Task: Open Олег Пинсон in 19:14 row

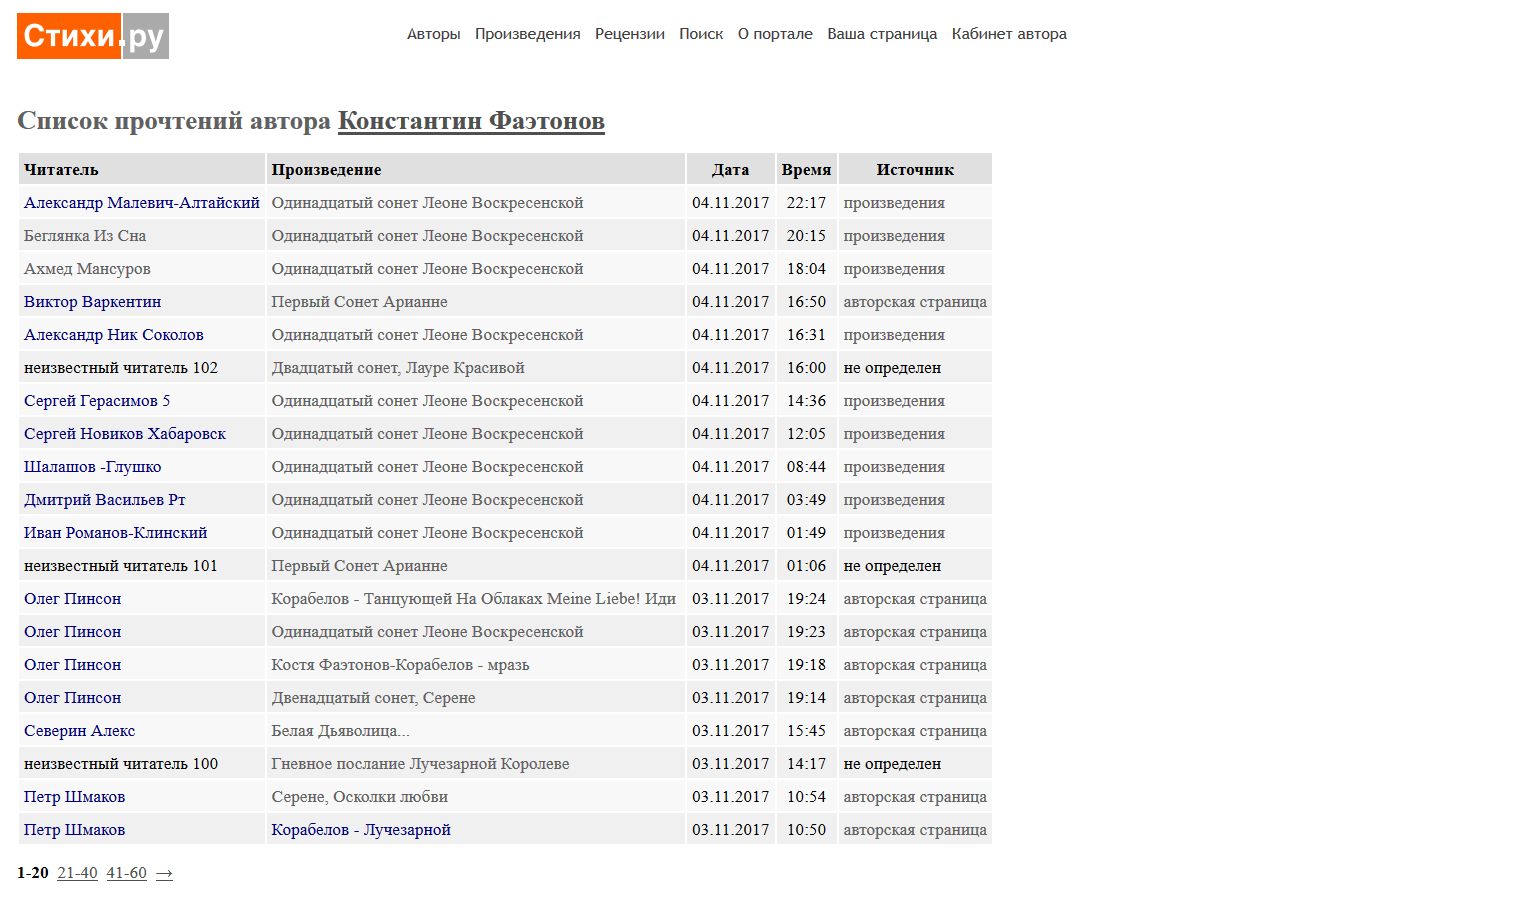Action: [72, 698]
